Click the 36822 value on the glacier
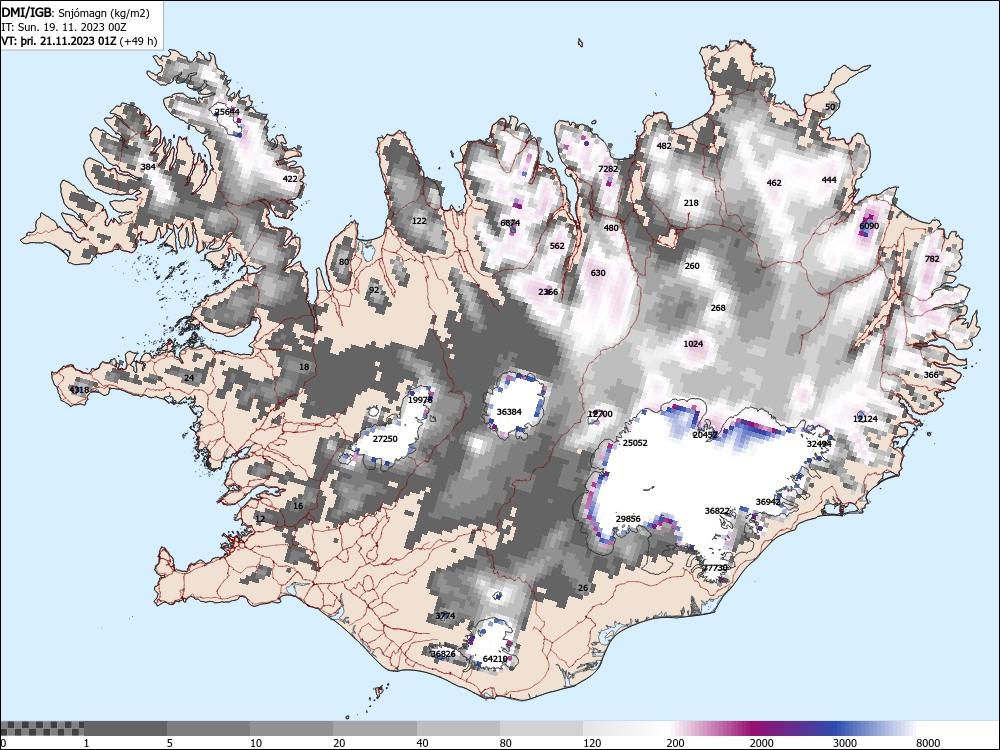1000x750 pixels. [x=717, y=511]
